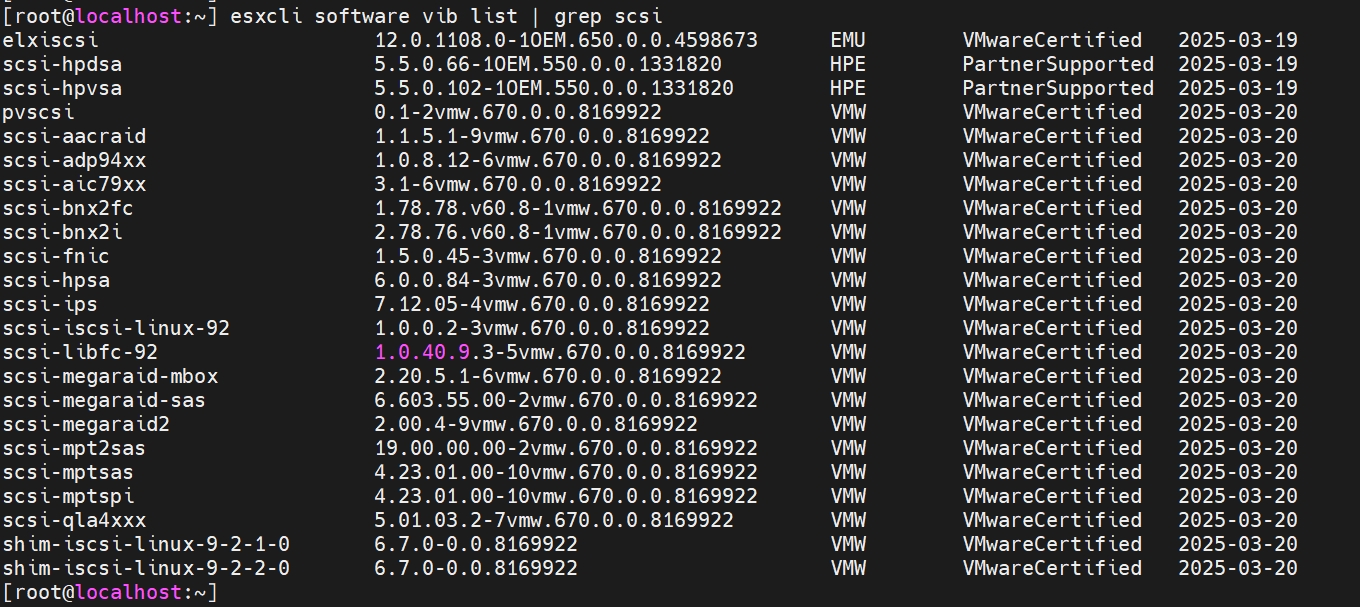1360x607 pixels.
Task: Select the scsi-bnx2fc package name
Action: pos(68,208)
